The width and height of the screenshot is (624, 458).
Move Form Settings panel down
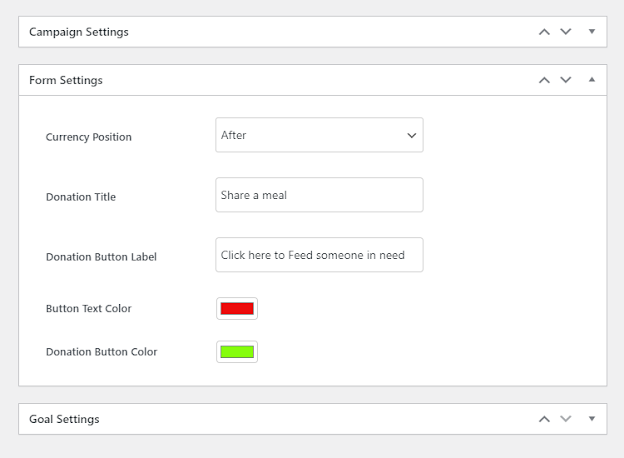coord(566,80)
